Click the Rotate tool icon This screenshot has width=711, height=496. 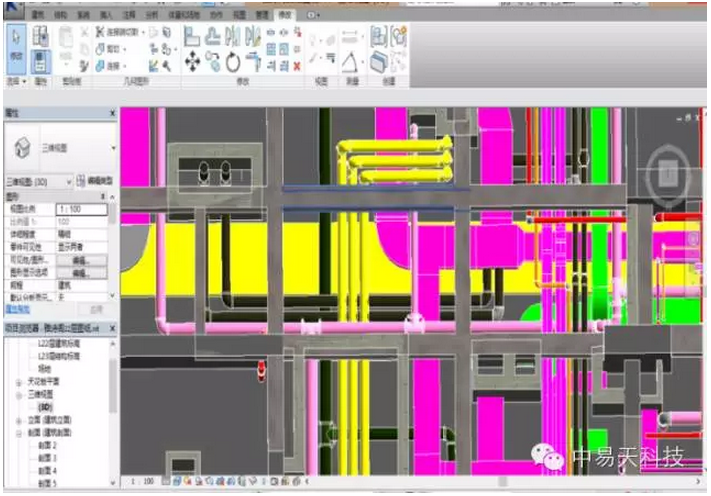pyautogui.click(x=232, y=62)
